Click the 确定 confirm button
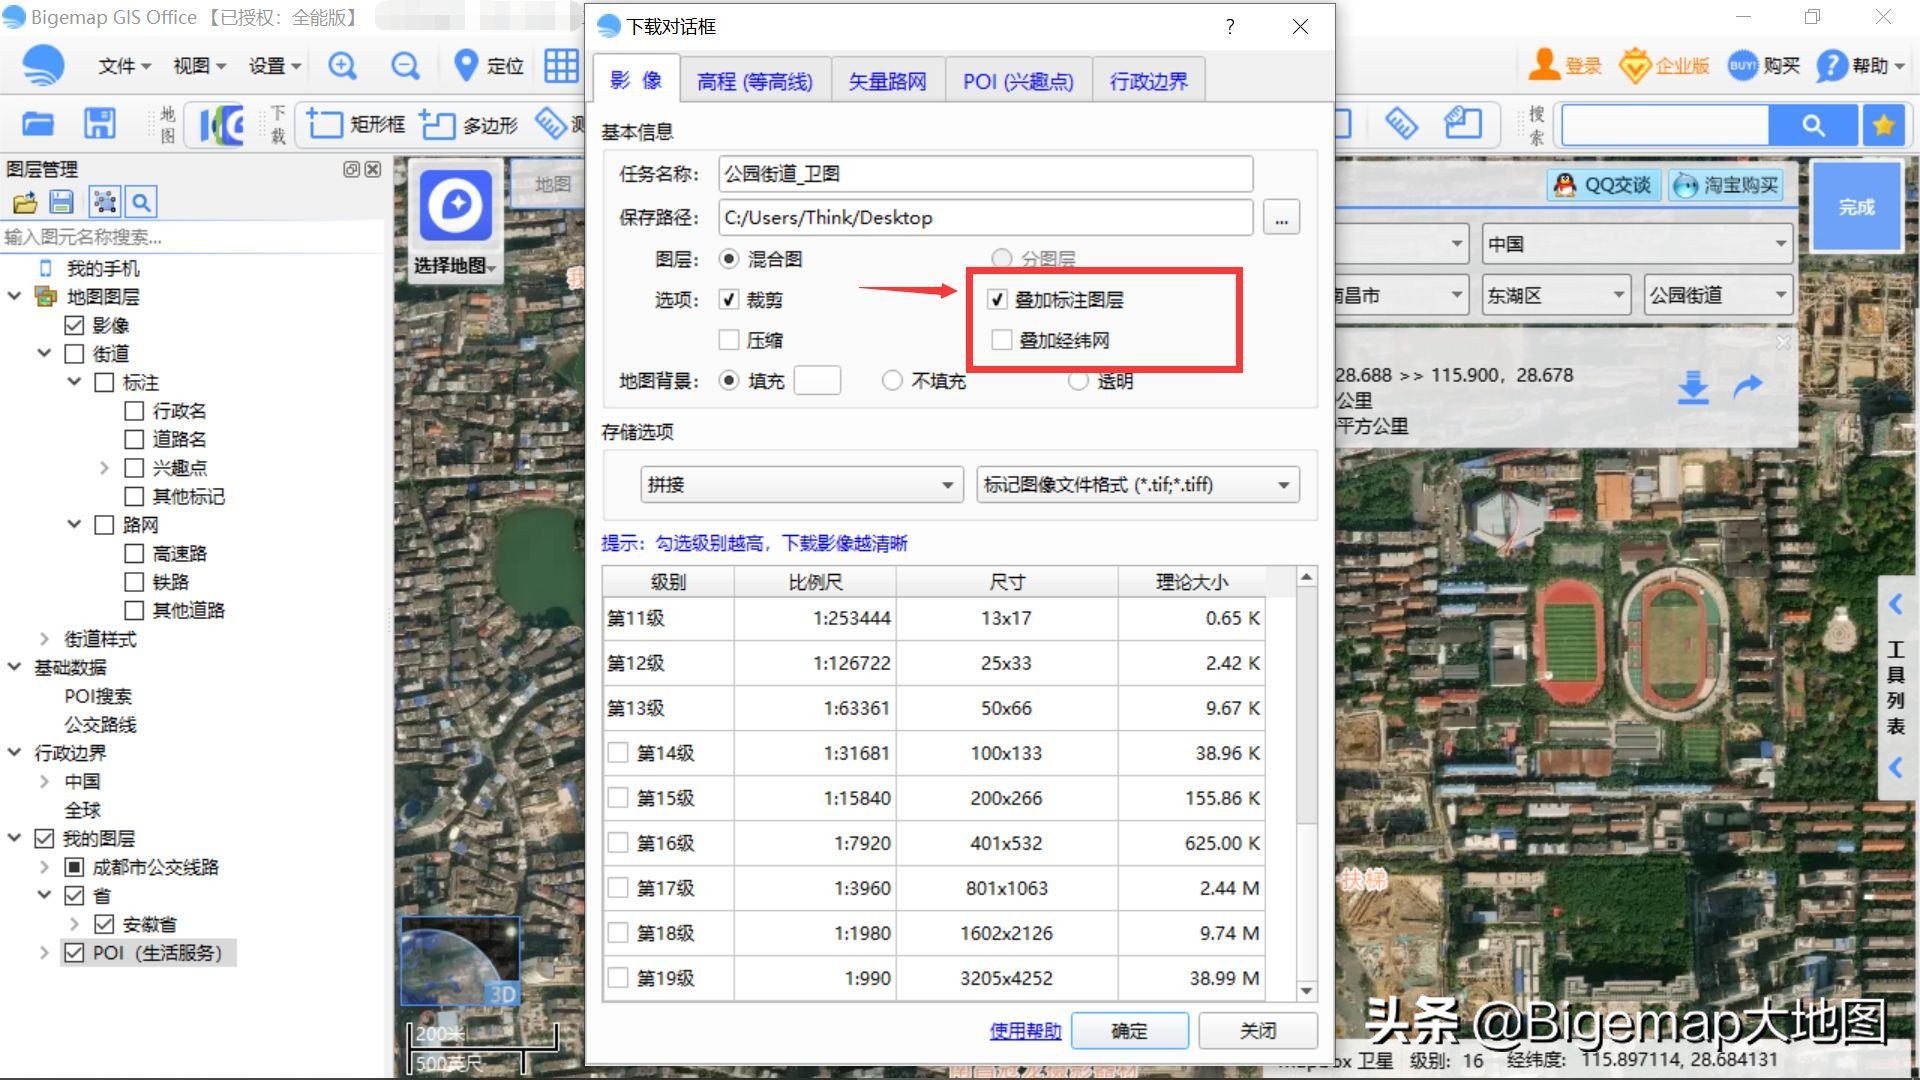1920x1080 pixels. tap(1129, 1030)
